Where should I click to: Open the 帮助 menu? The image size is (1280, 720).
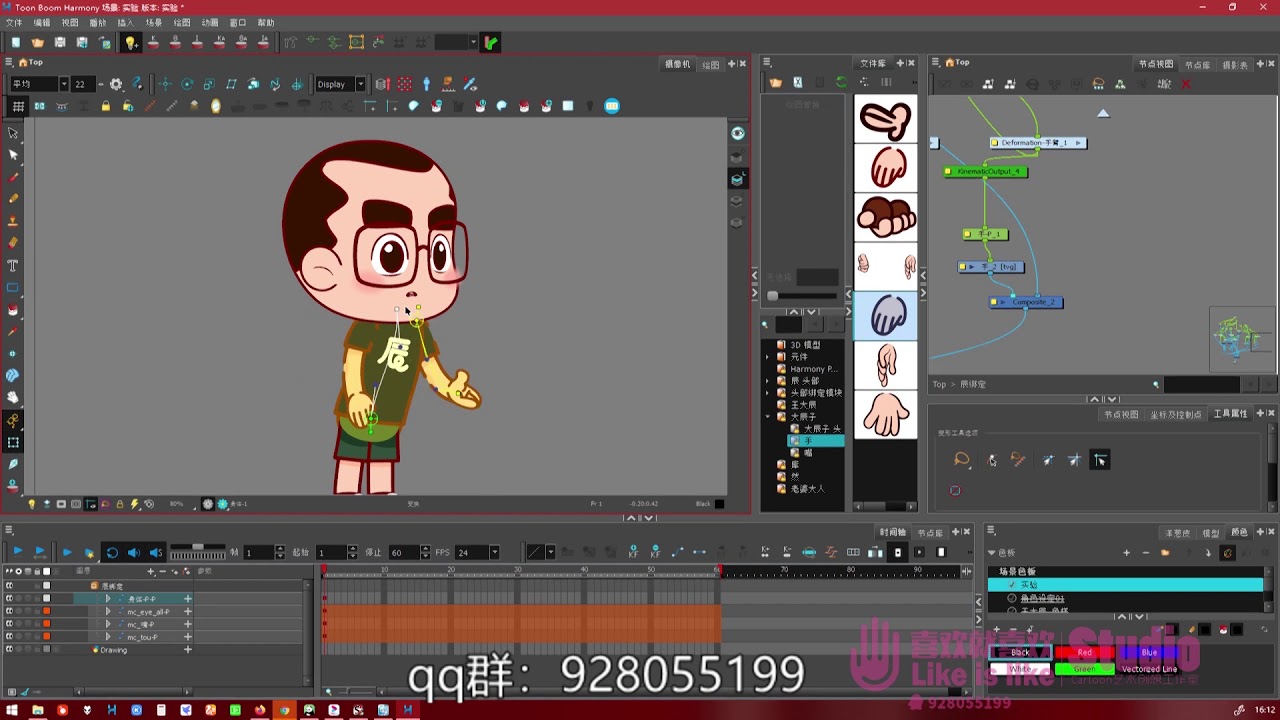tap(266, 22)
